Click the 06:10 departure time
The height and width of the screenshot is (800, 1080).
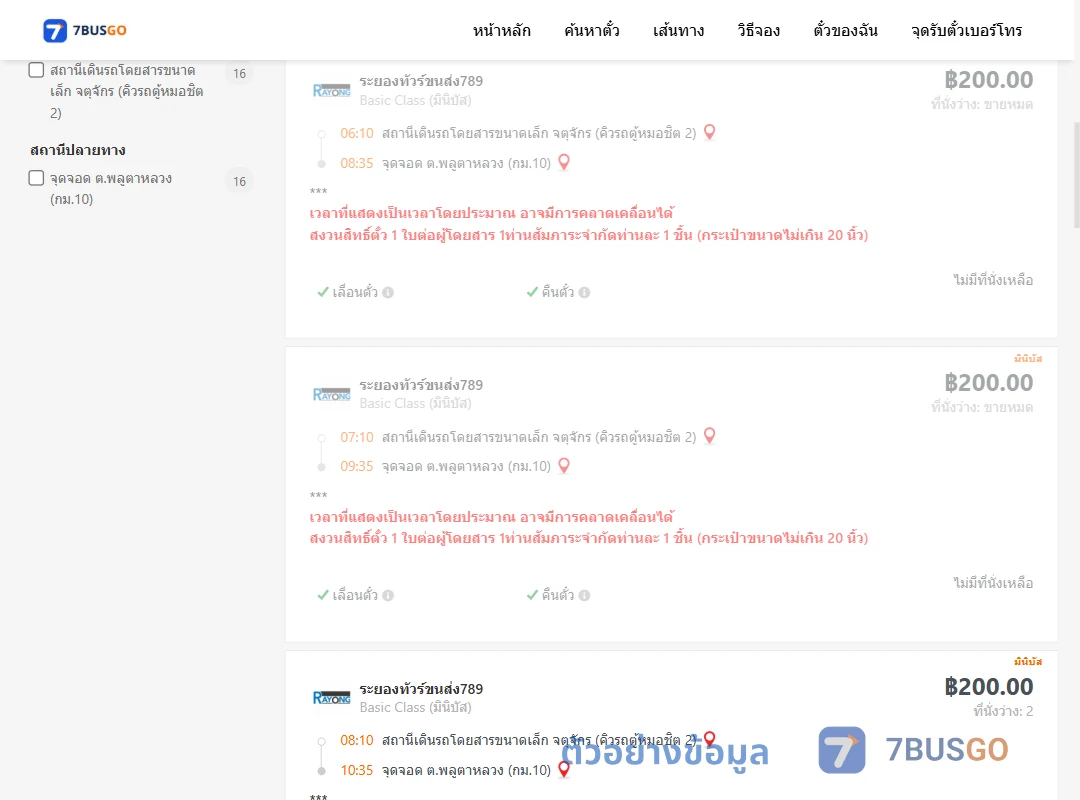[x=357, y=133]
